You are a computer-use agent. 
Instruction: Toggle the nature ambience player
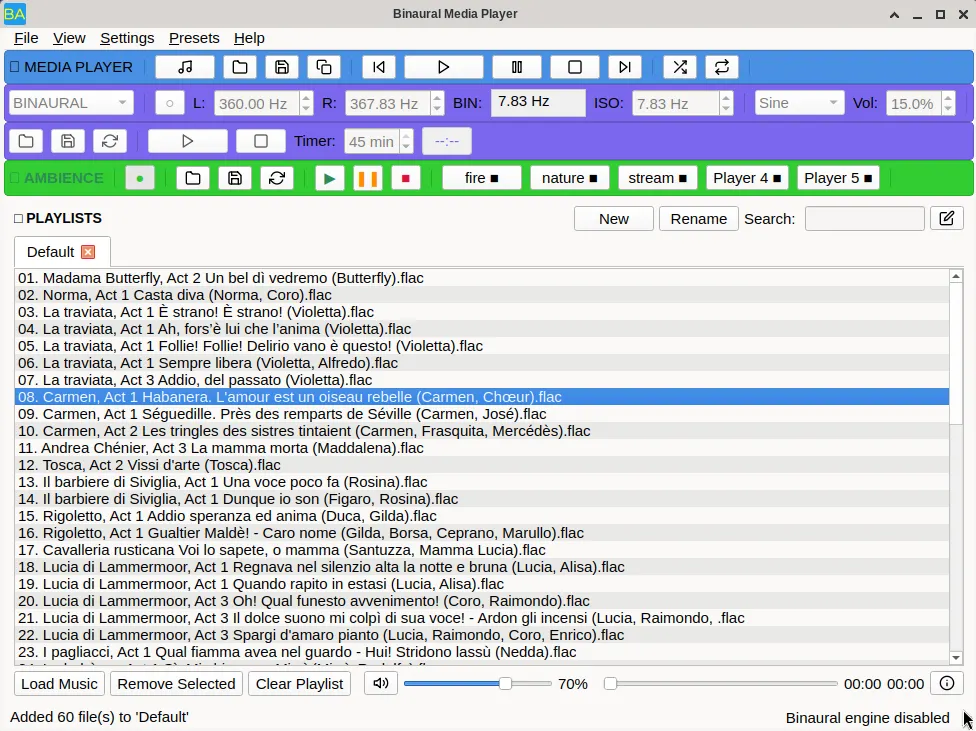(570, 178)
